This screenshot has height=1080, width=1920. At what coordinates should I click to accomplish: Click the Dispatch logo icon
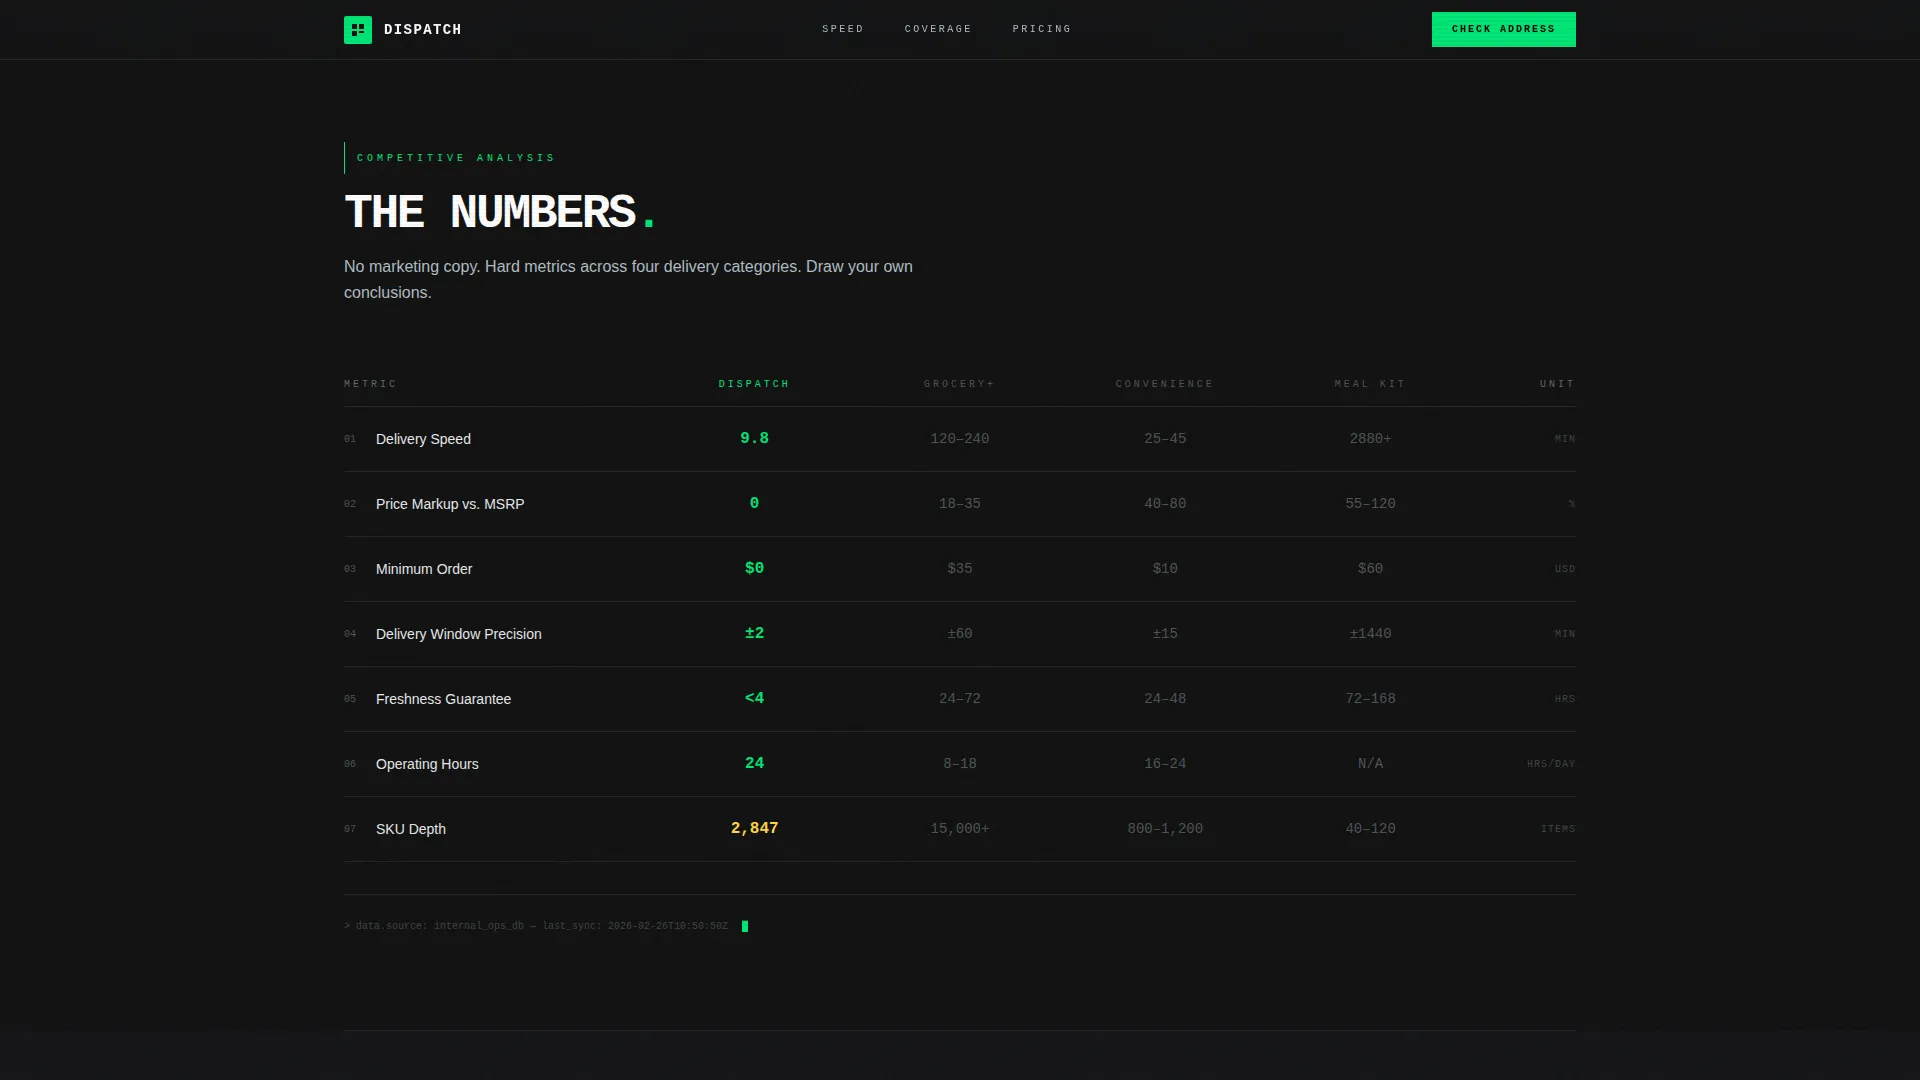(x=357, y=29)
